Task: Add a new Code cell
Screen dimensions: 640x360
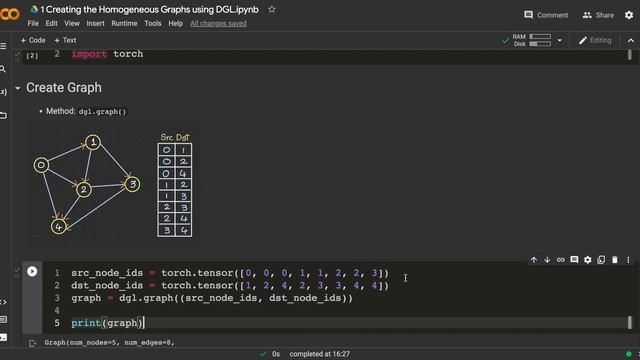Action: tap(33, 40)
